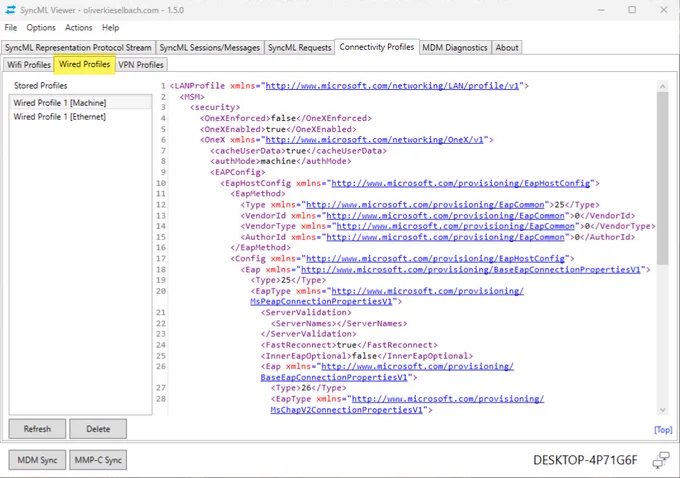Switch to SyncML Representation Protocol Stream tab
This screenshot has height=478, width=680.
[x=78, y=48]
